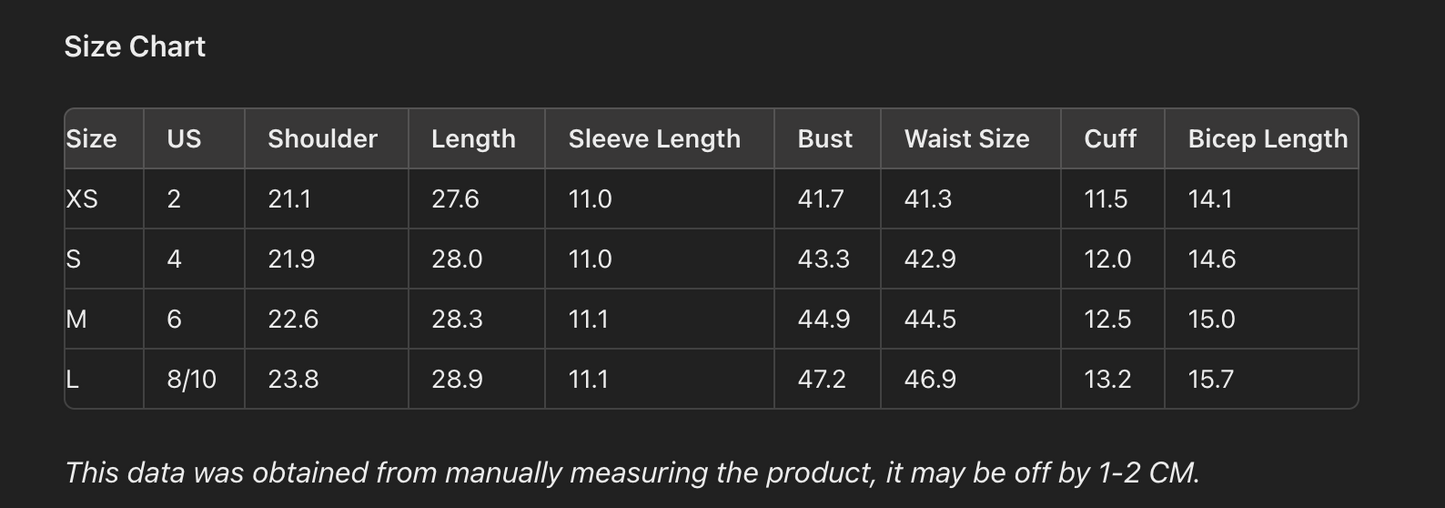Select the Shoulder column header
1445x508 pixels.
pyautogui.click(x=322, y=139)
